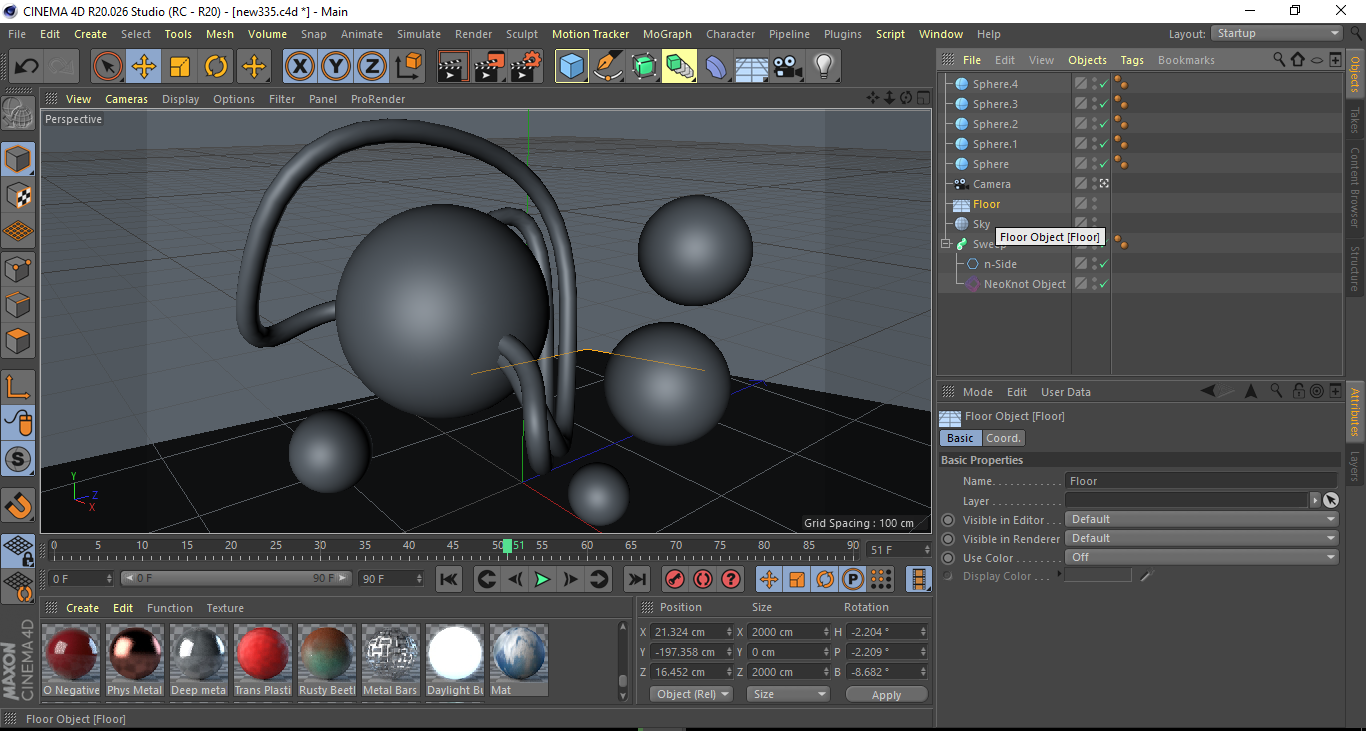Open the Takes side tab
This screenshot has height=731, width=1366.
coord(1355,120)
